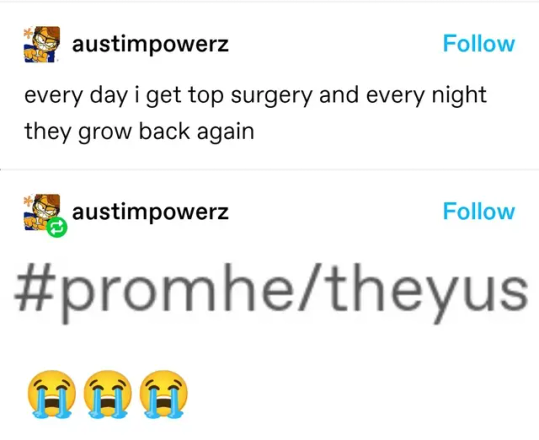Open the avatar on the original post

coord(42,44)
